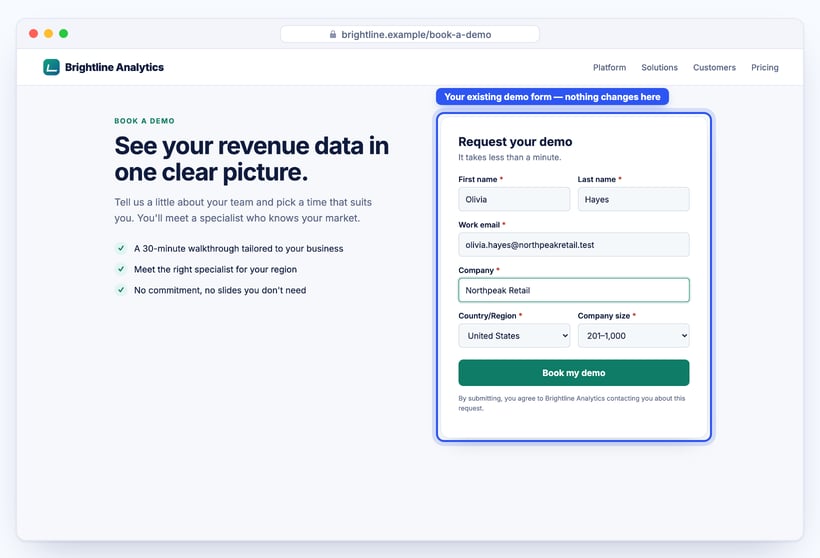Click the 'Country/Region' field label

click(487, 316)
